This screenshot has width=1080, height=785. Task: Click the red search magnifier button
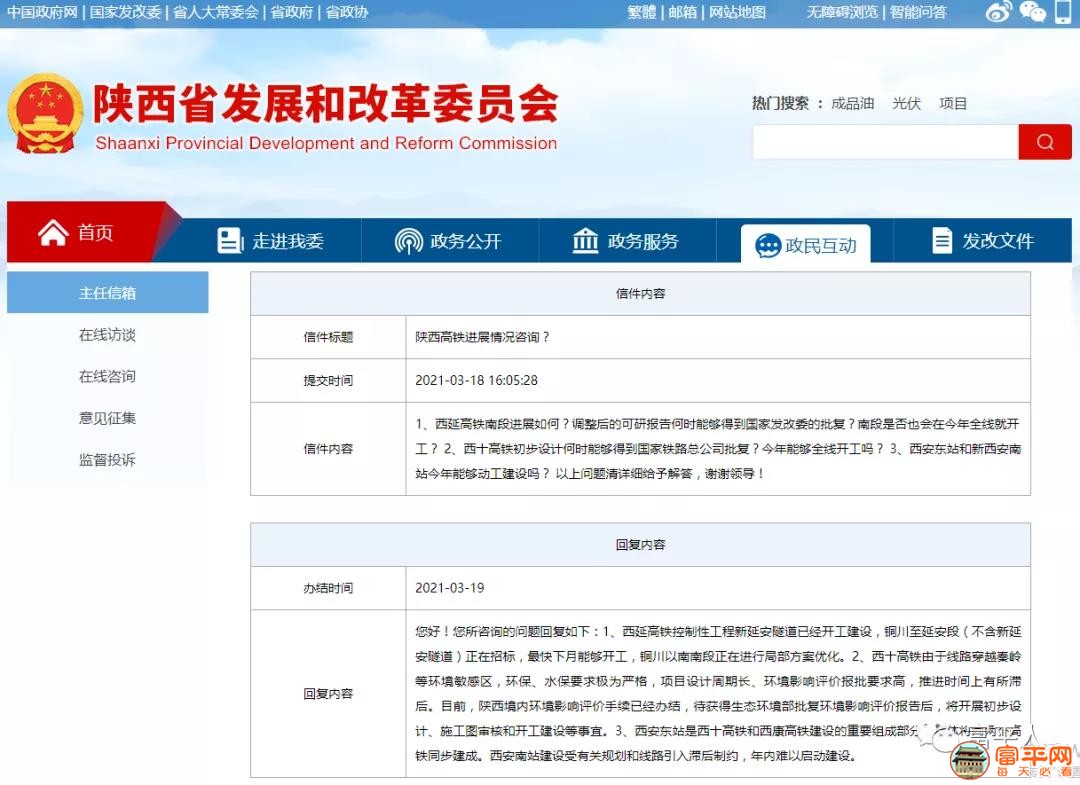coord(1045,142)
